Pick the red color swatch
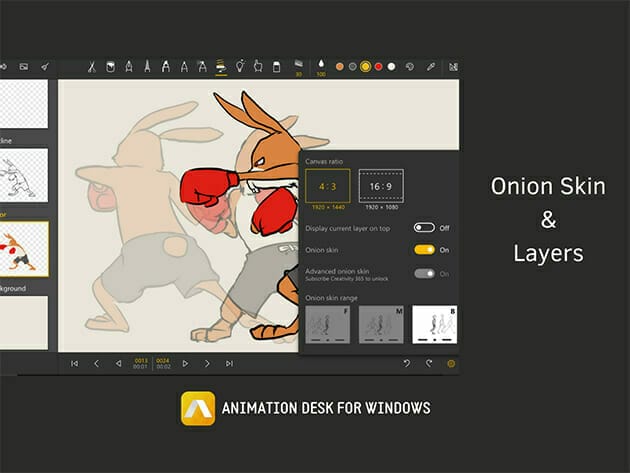 378,67
